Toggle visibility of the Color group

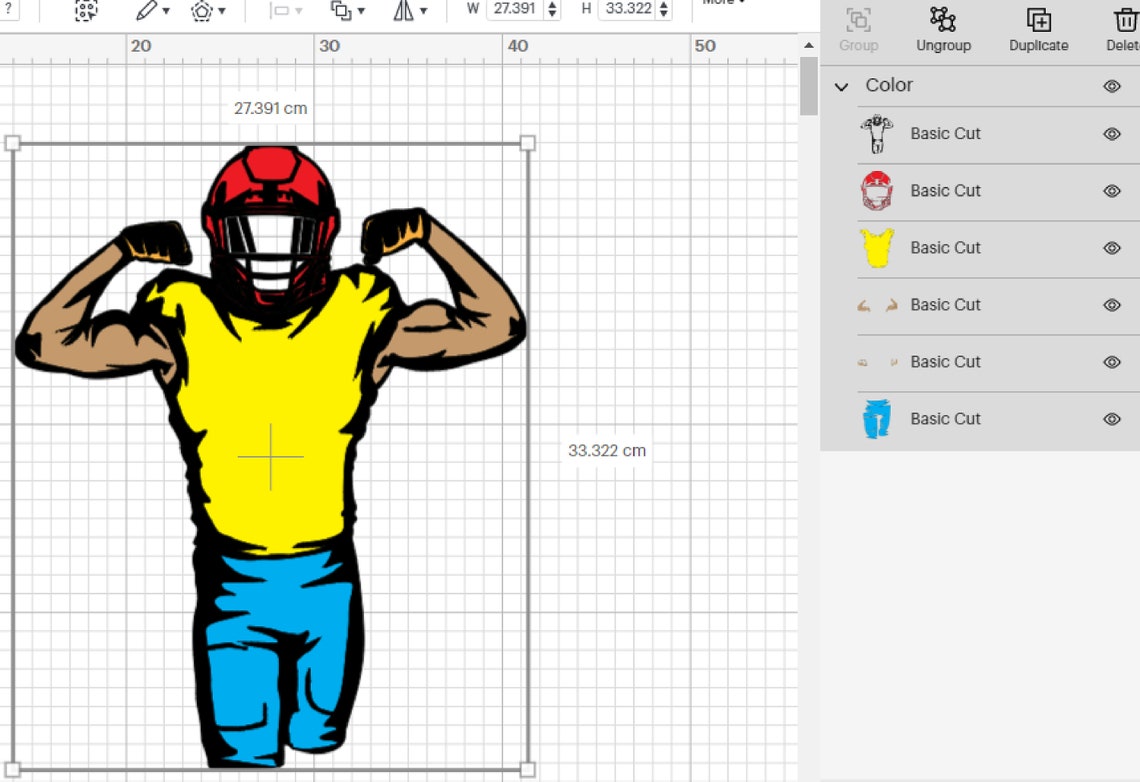pos(1112,86)
